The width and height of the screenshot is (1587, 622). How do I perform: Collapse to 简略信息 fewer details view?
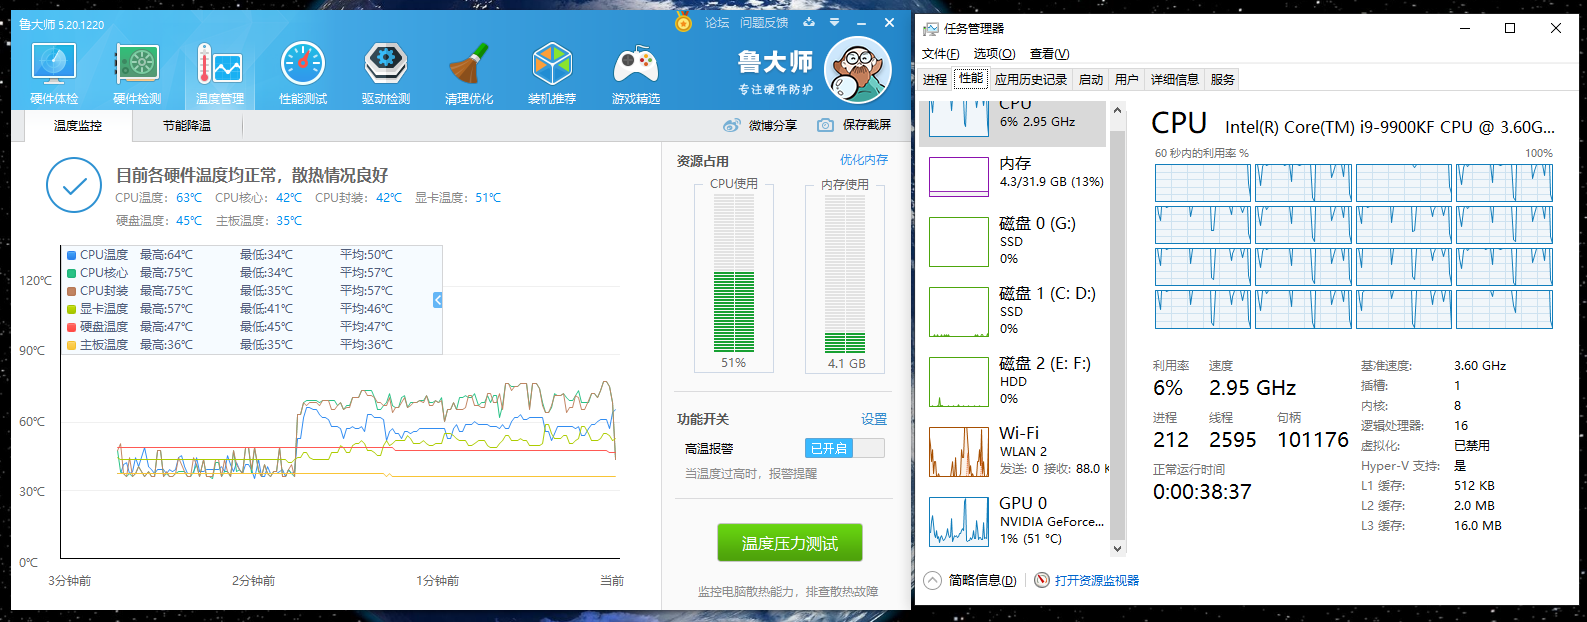point(970,581)
